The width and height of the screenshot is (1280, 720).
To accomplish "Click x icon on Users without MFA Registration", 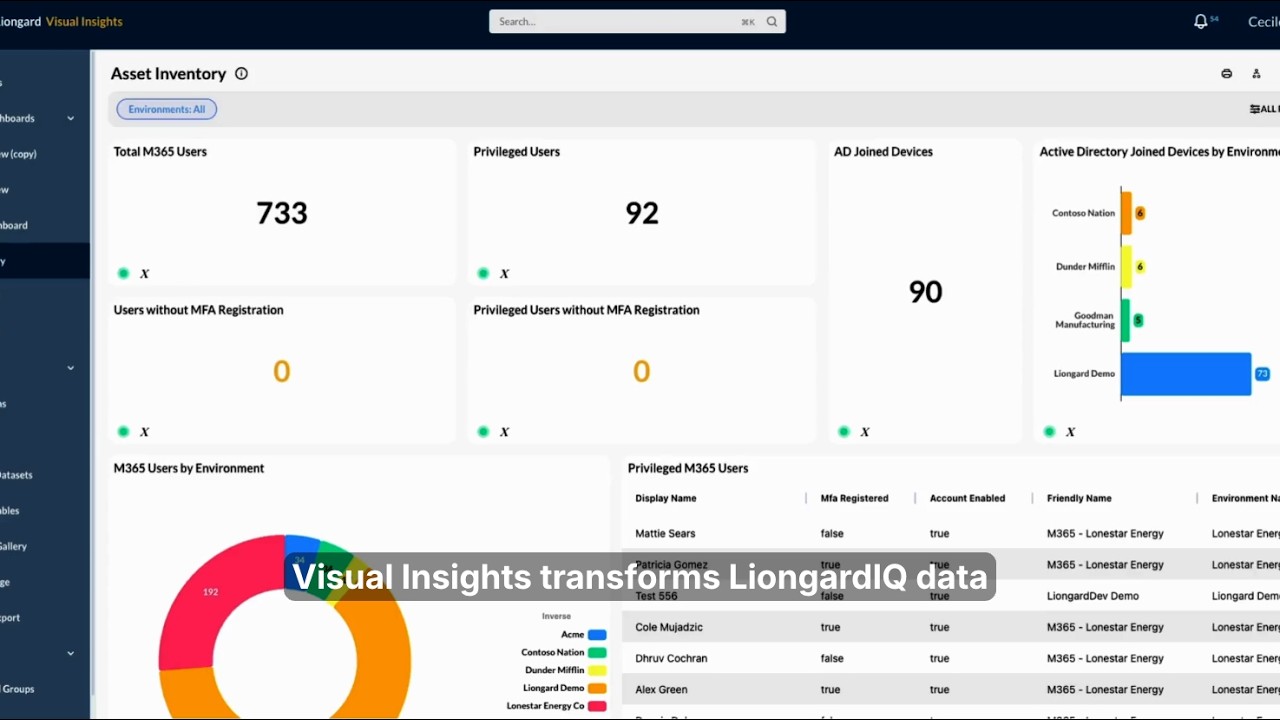I will point(144,432).
